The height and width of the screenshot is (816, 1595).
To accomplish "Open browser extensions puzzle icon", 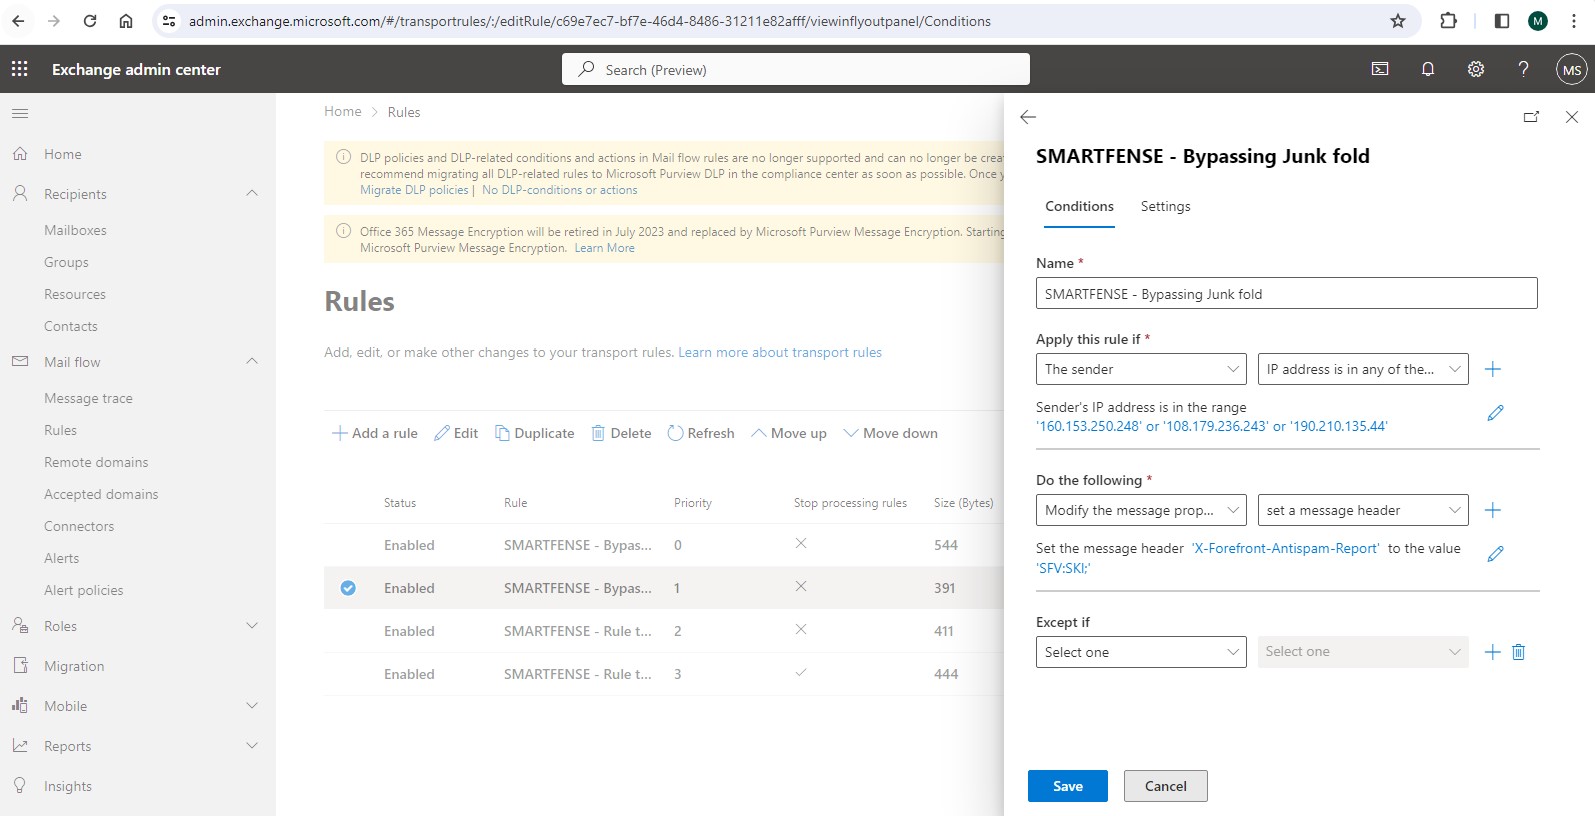I will [1448, 21].
